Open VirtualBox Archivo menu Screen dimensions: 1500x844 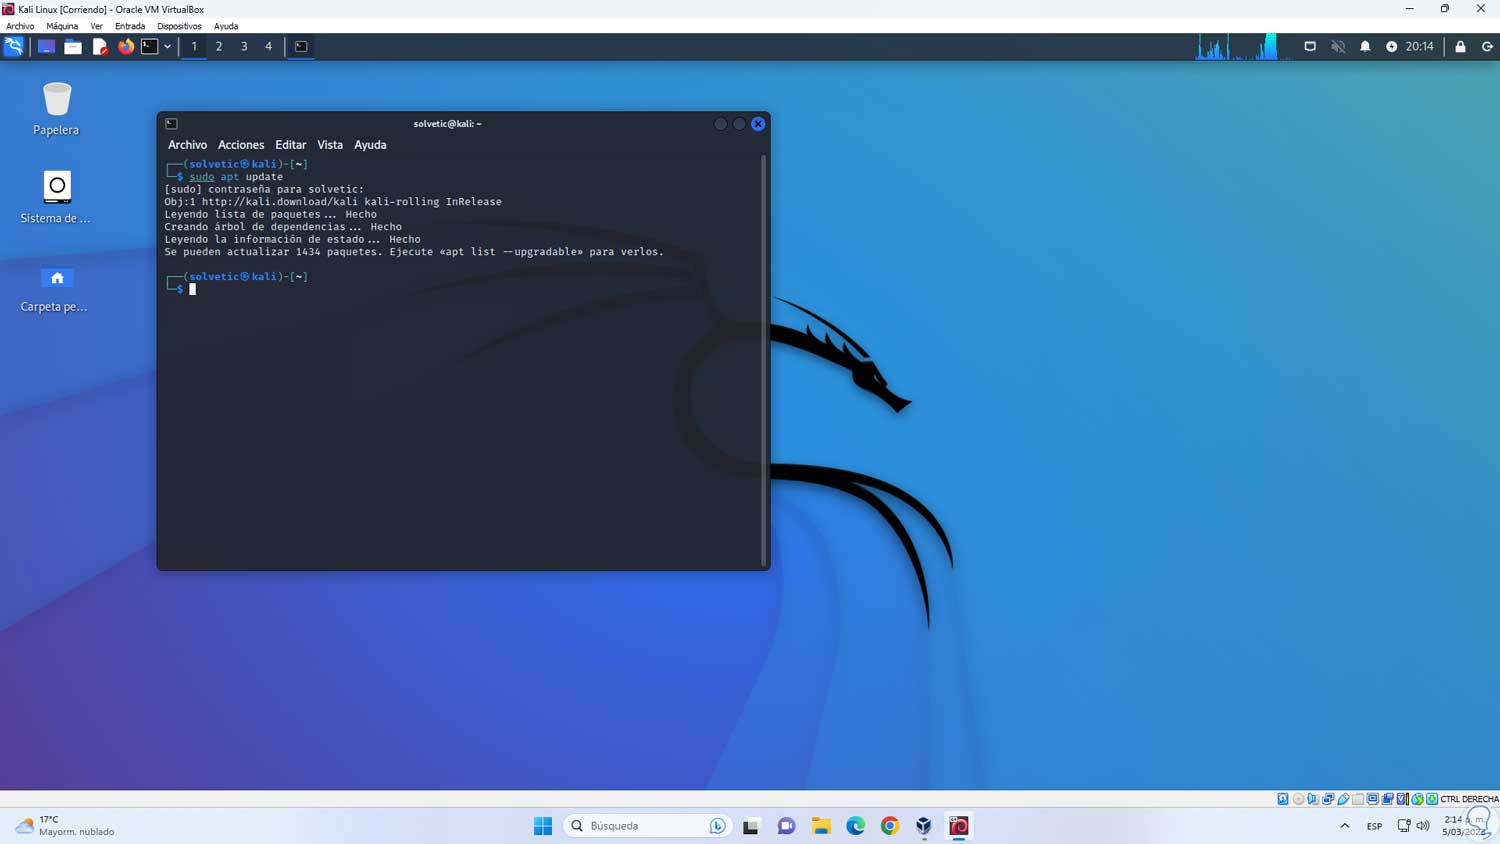click(20, 26)
